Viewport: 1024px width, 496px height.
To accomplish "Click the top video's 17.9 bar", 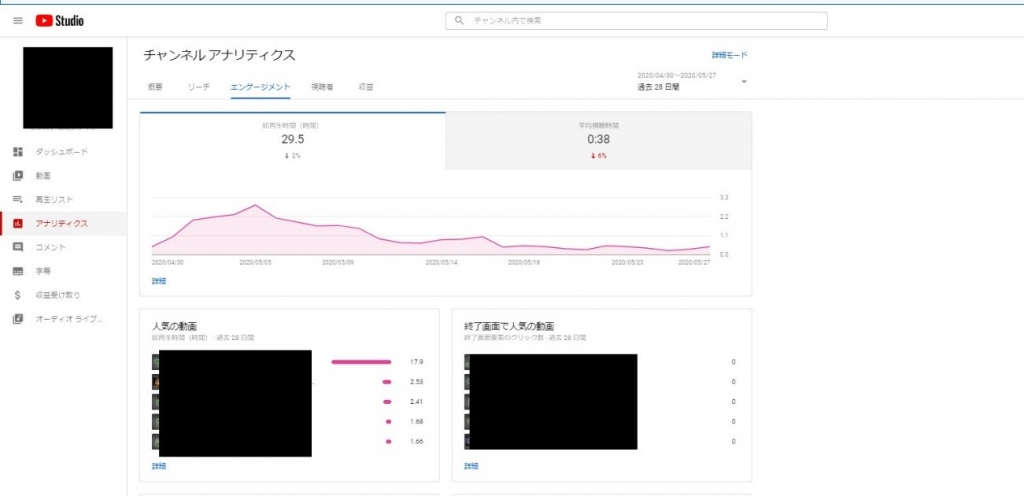I will [361, 361].
